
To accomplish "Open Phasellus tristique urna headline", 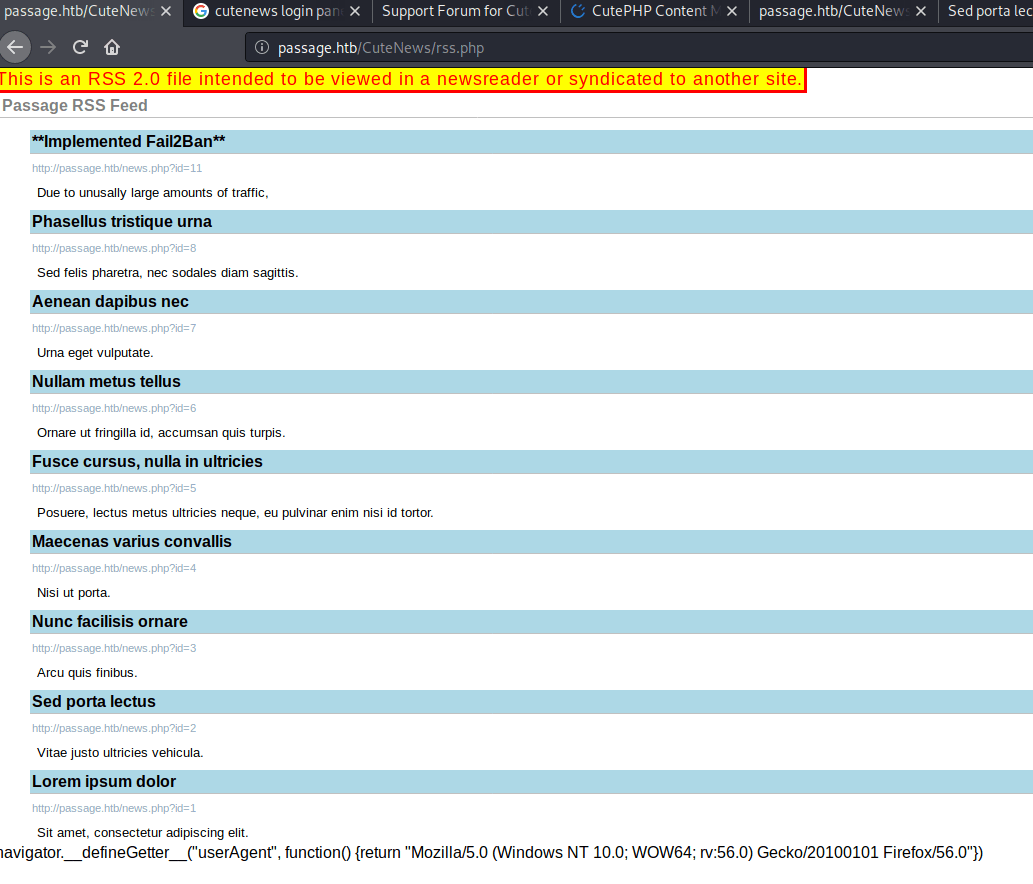I will tap(122, 221).
